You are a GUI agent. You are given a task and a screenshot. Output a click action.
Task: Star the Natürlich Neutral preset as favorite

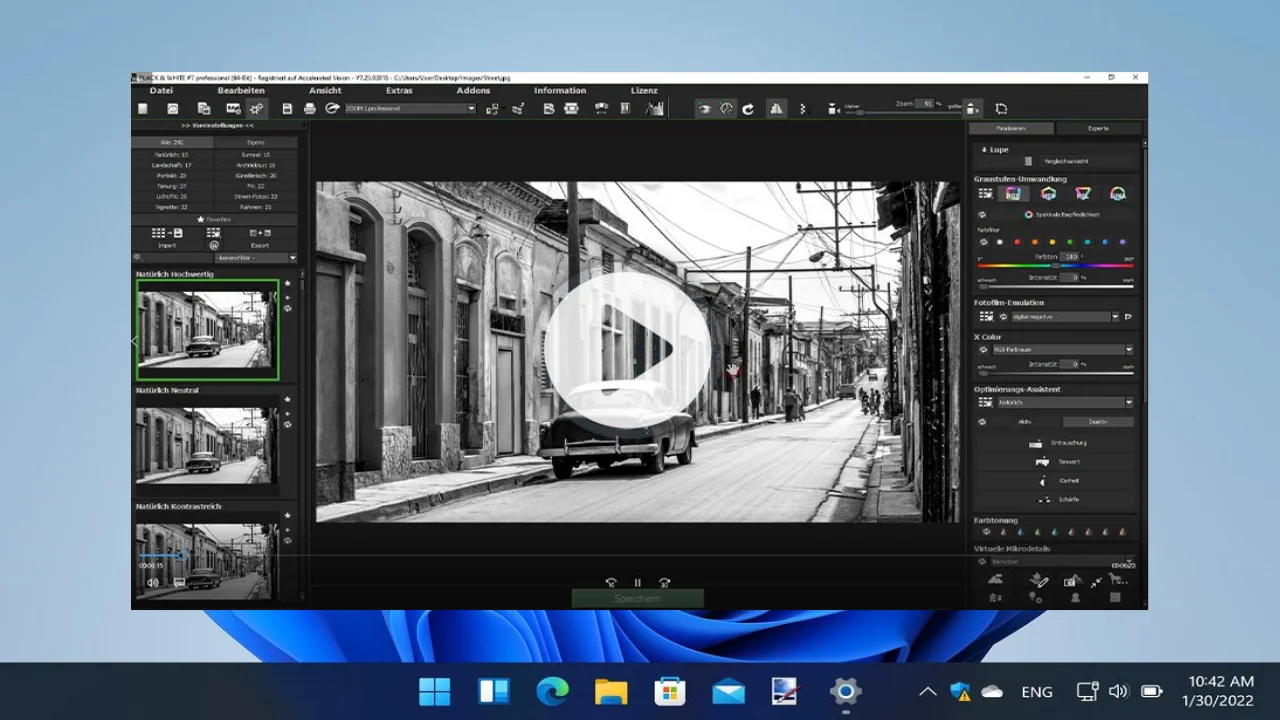(287, 400)
